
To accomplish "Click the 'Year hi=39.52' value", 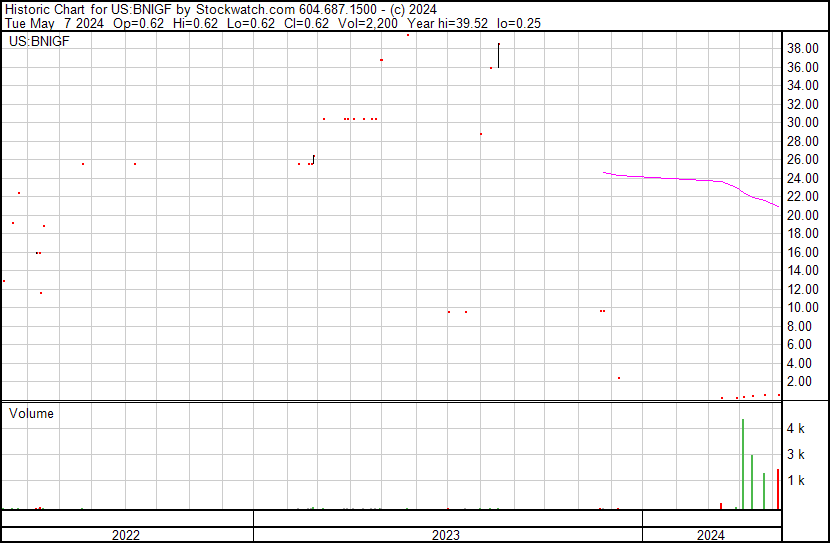I will point(447,23).
